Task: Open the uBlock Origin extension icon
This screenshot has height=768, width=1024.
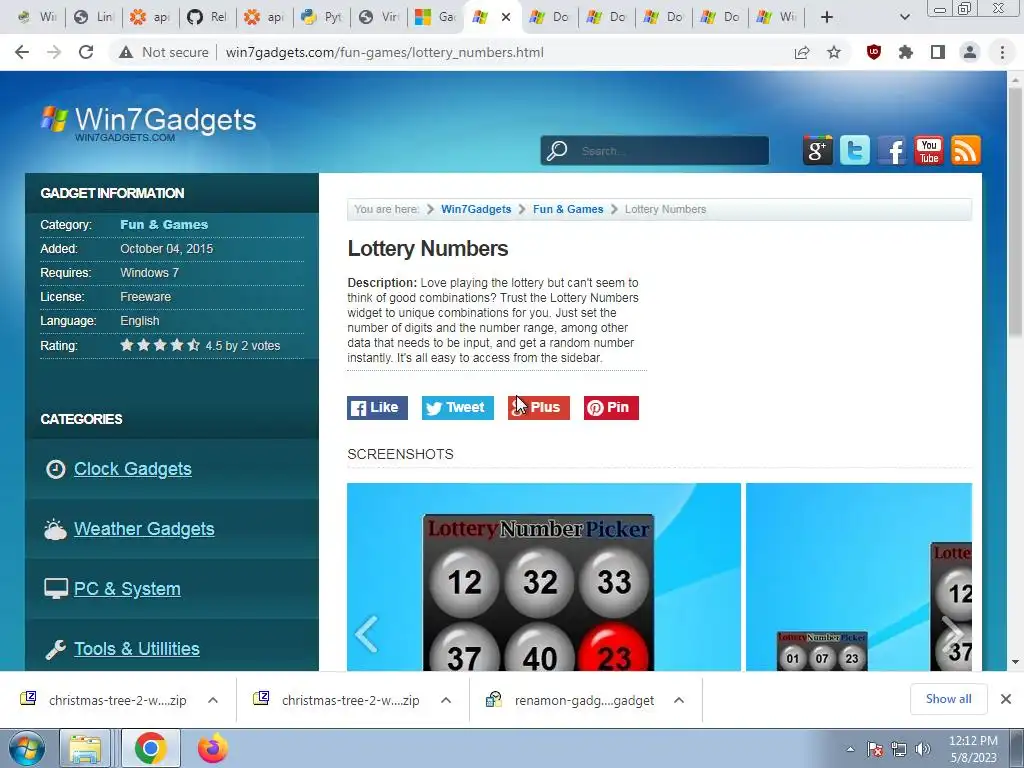Action: point(874,52)
